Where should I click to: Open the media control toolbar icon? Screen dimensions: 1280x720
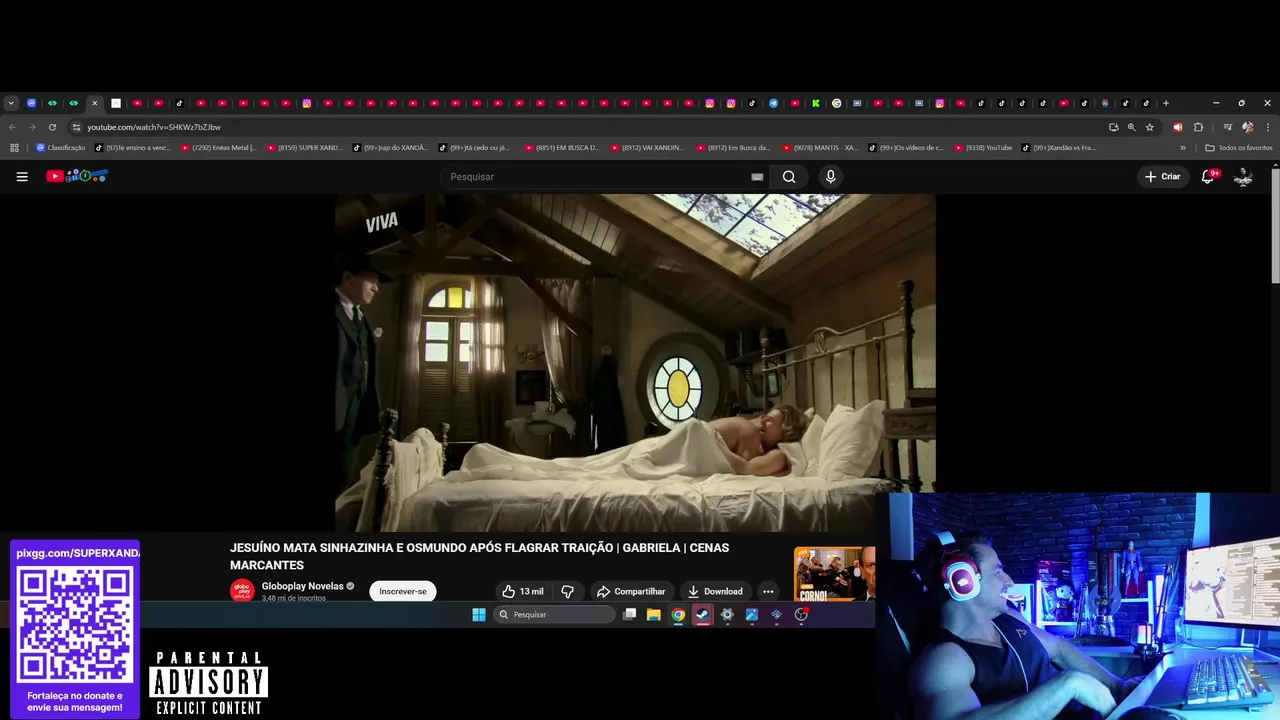coord(1227,127)
